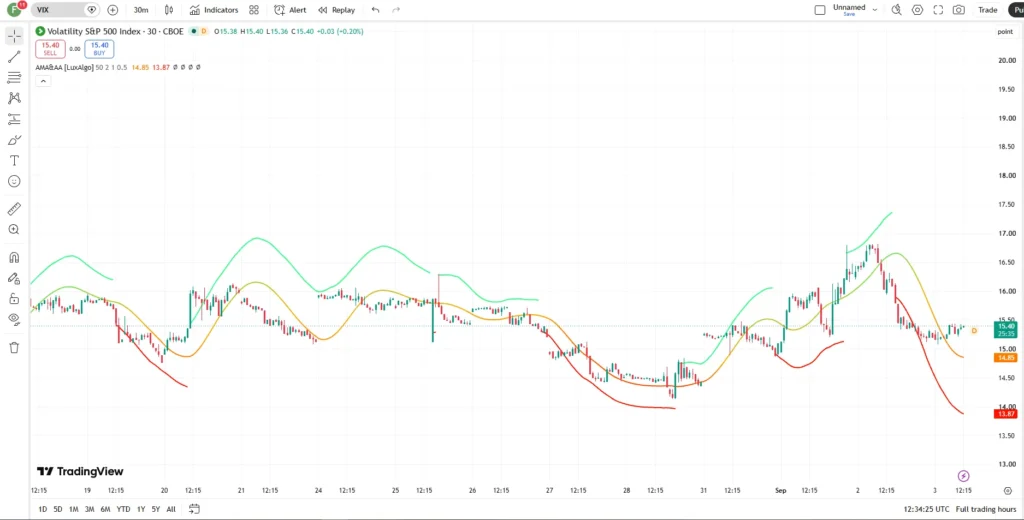Screen dimensions: 1024x520
Task: Select the ruler measure tool
Action: tap(14, 209)
